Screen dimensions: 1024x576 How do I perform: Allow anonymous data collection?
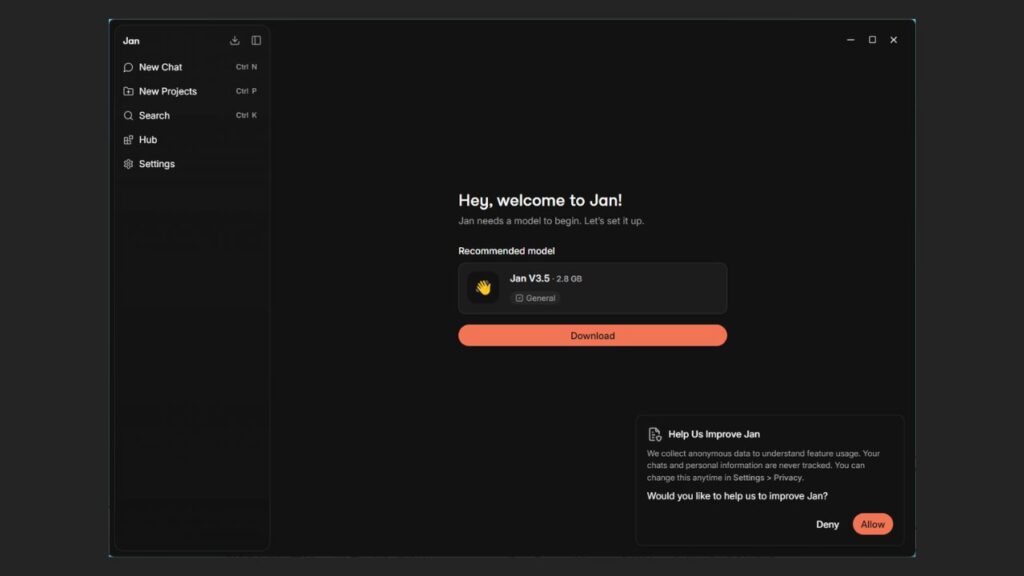pyautogui.click(x=872, y=524)
